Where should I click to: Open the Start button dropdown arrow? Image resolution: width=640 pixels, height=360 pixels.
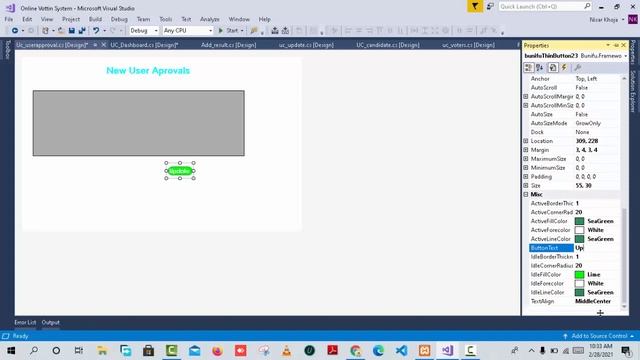click(x=242, y=31)
